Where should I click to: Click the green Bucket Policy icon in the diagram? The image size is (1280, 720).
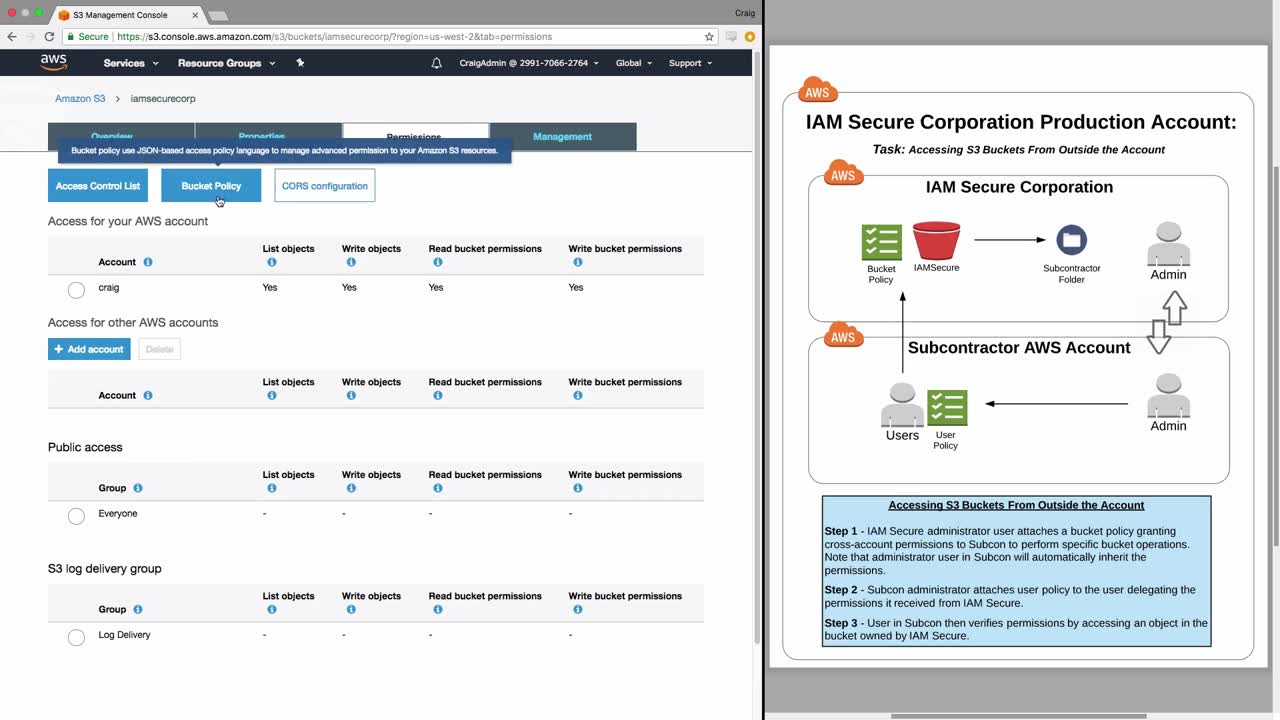tap(881, 242)
